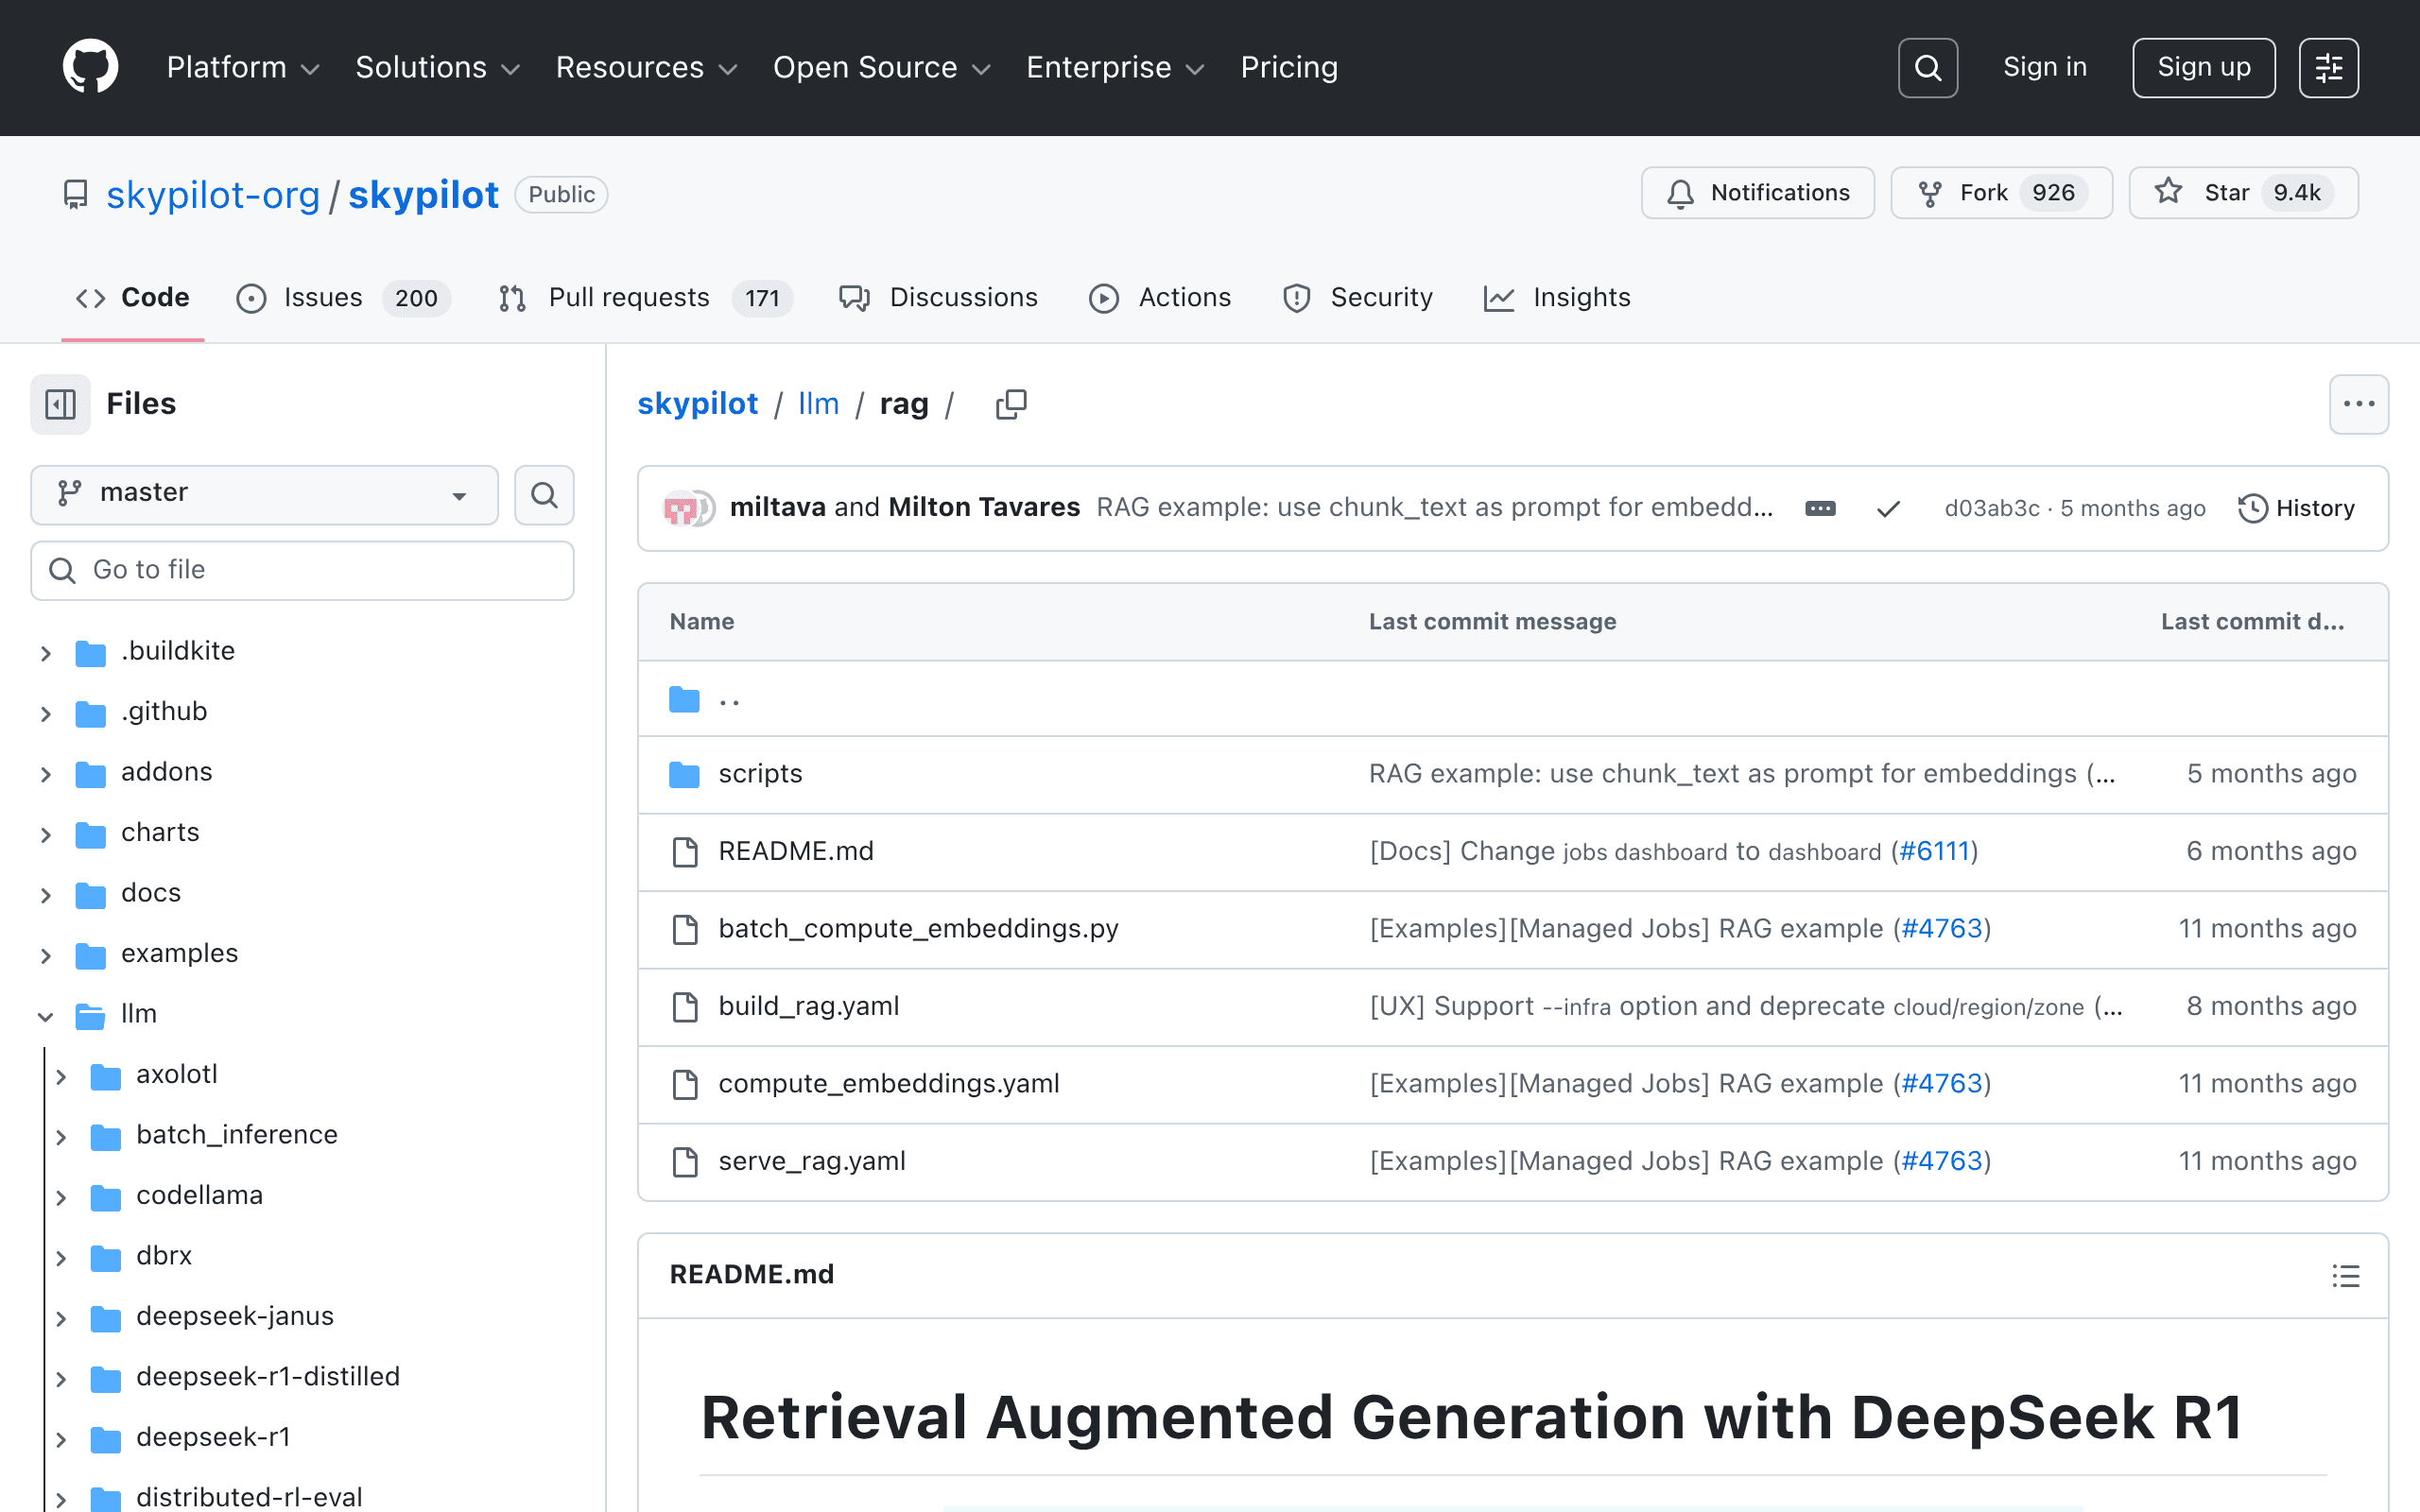Open the master branch dropdown
Viewport: 2420px width, 1512px height.
[x=264, y=494]
